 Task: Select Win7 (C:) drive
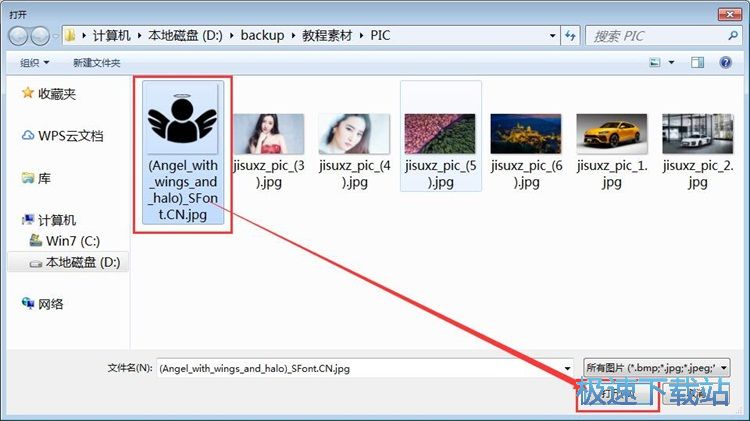pyautogui.click(x=73, y=241)
